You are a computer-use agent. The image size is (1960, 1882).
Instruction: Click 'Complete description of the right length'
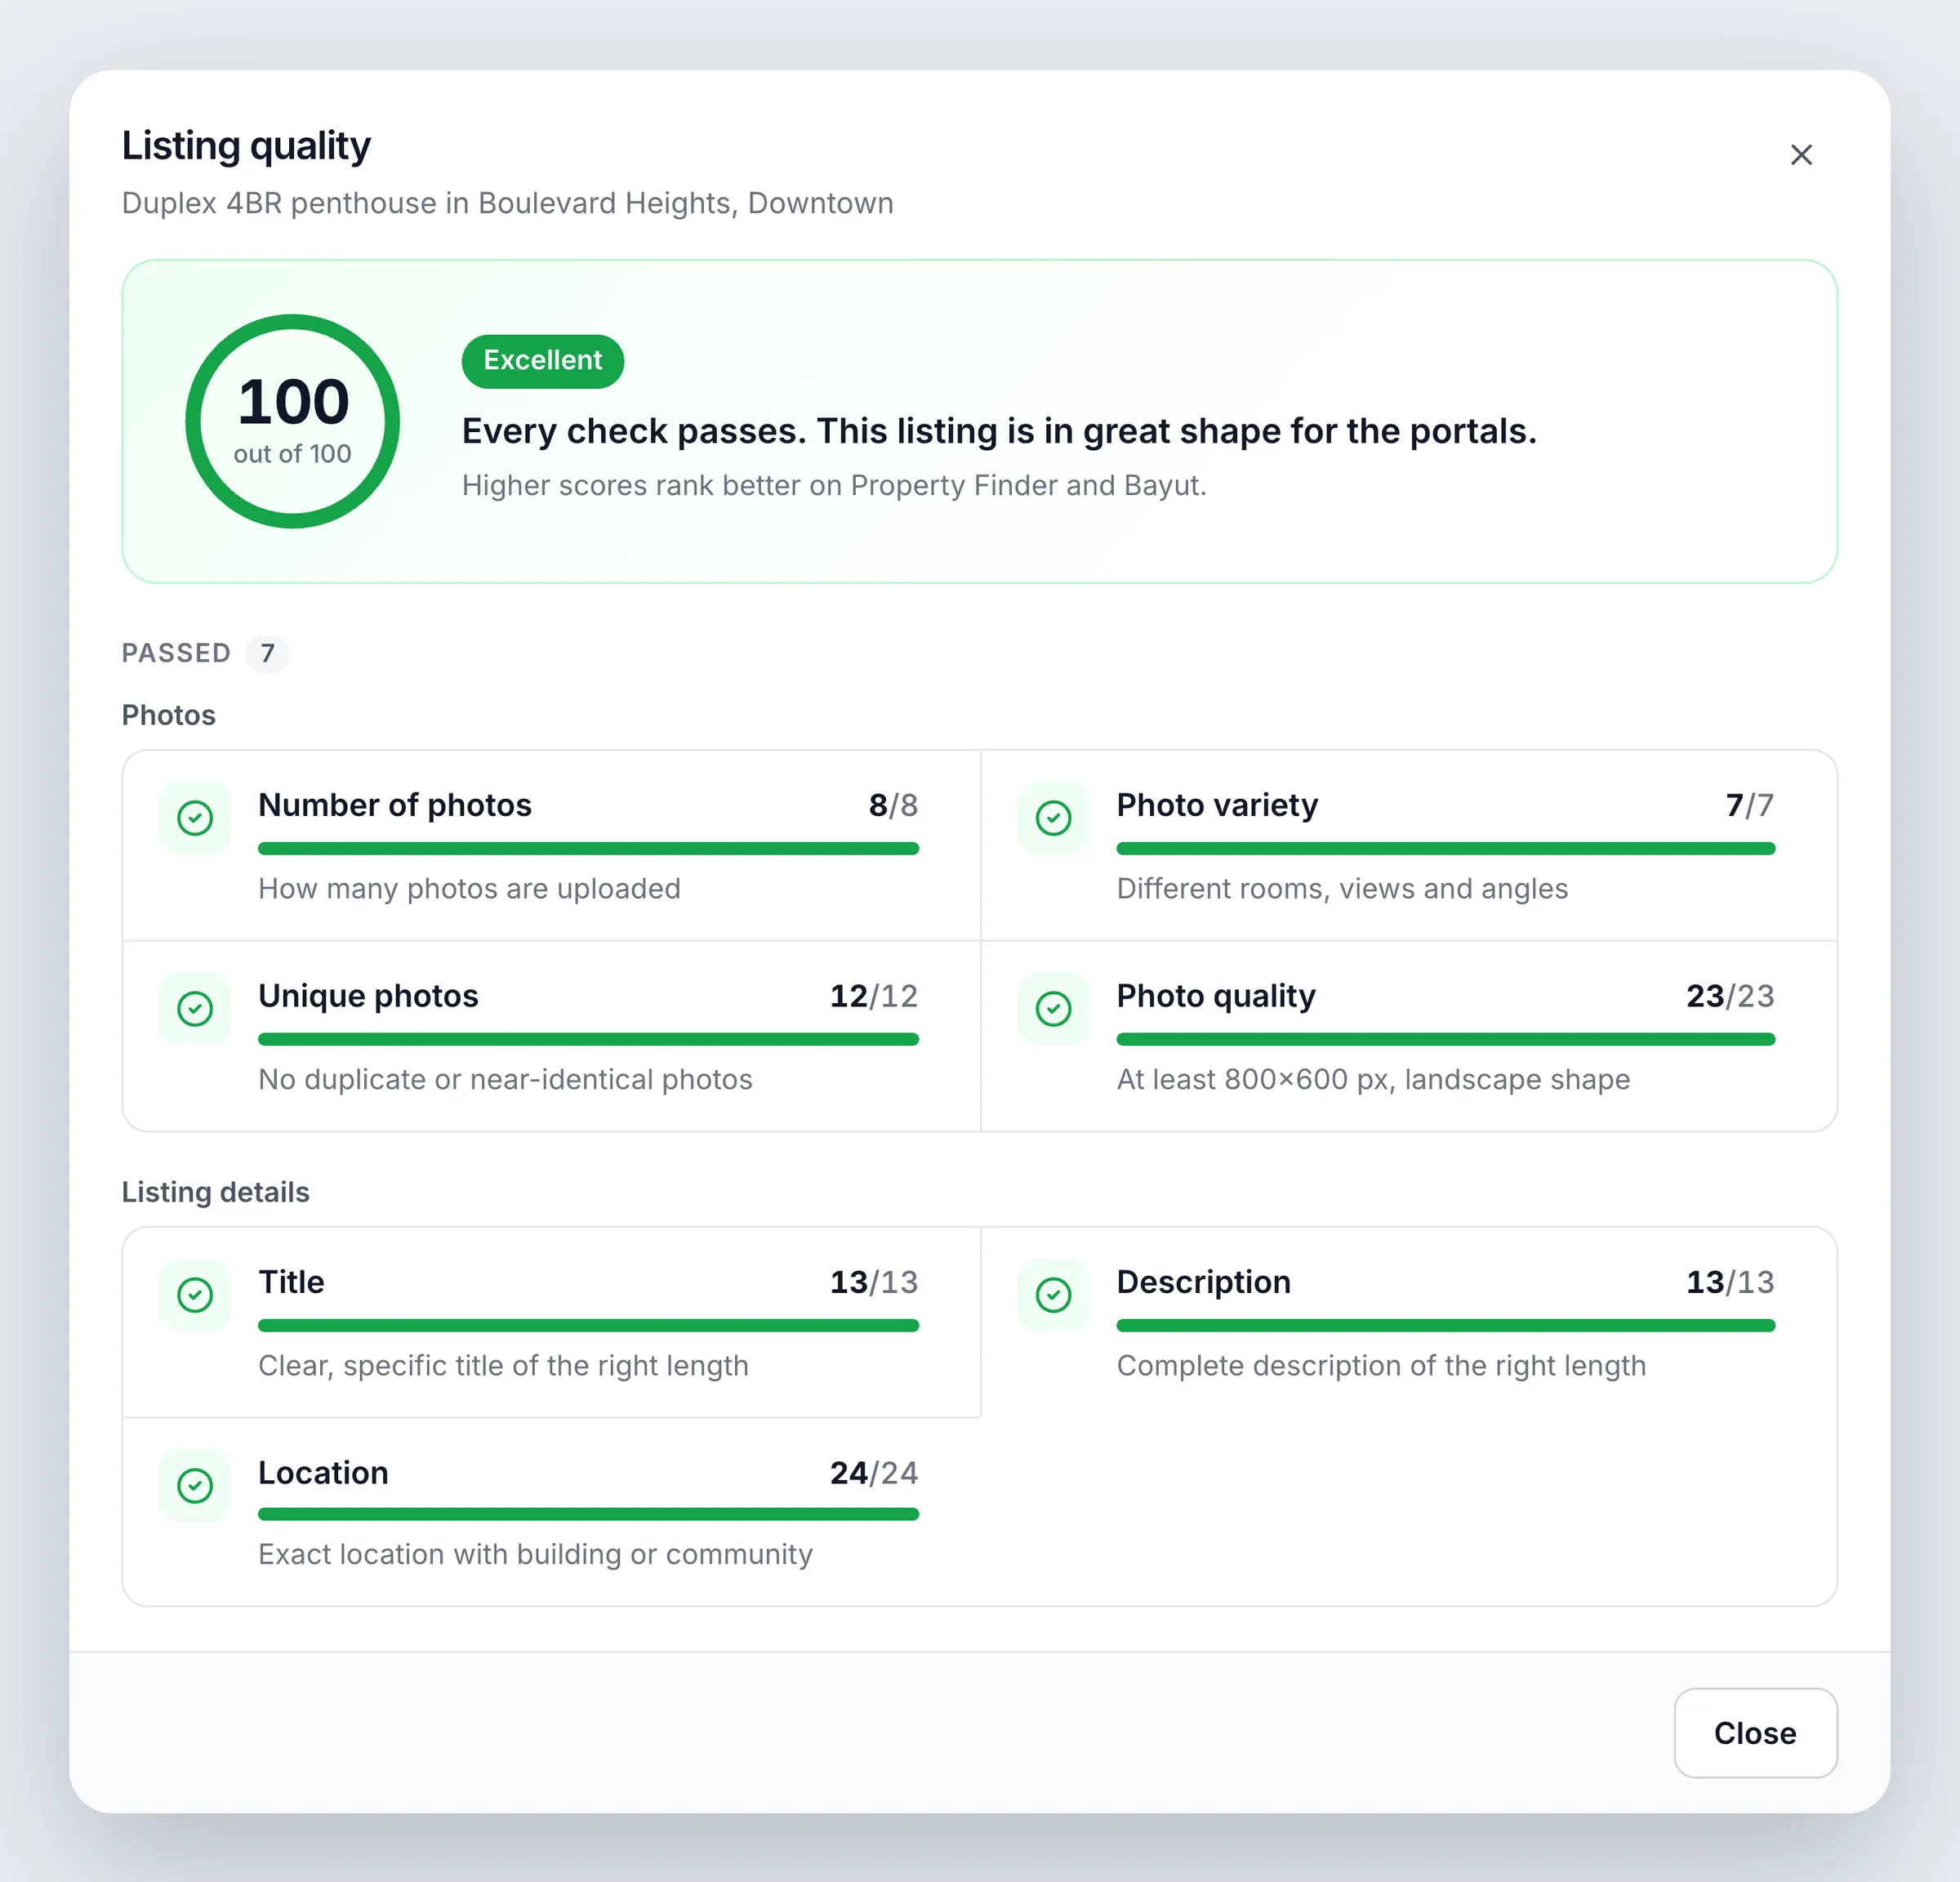click(x=1381, y=1366)
